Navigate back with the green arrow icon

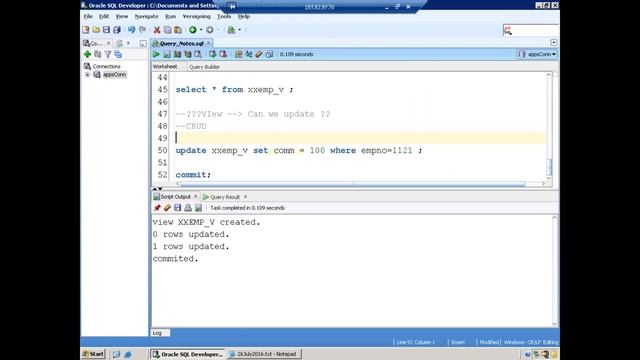pyautogui.click(x=193, y=30)
